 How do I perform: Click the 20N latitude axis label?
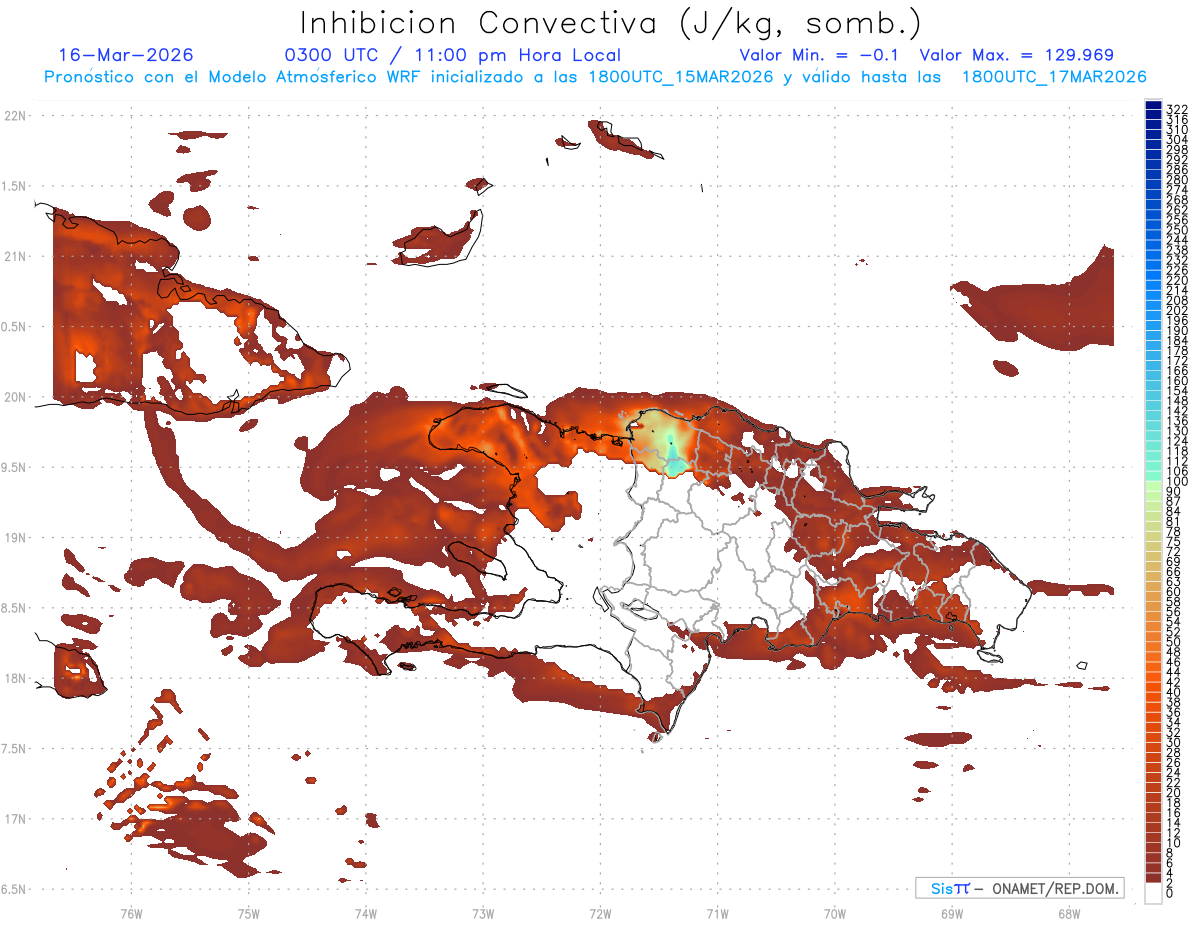15,397
